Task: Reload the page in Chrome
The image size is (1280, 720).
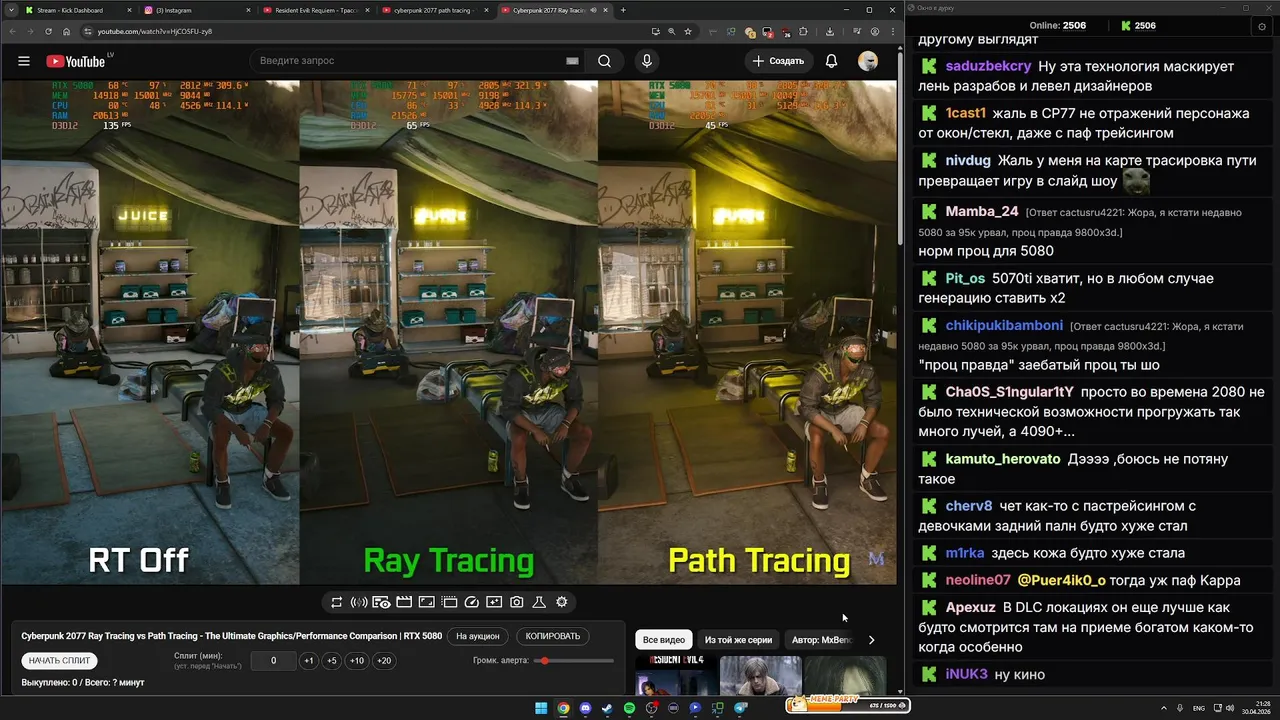Action: pyautogui.click(x=48, y=31)
